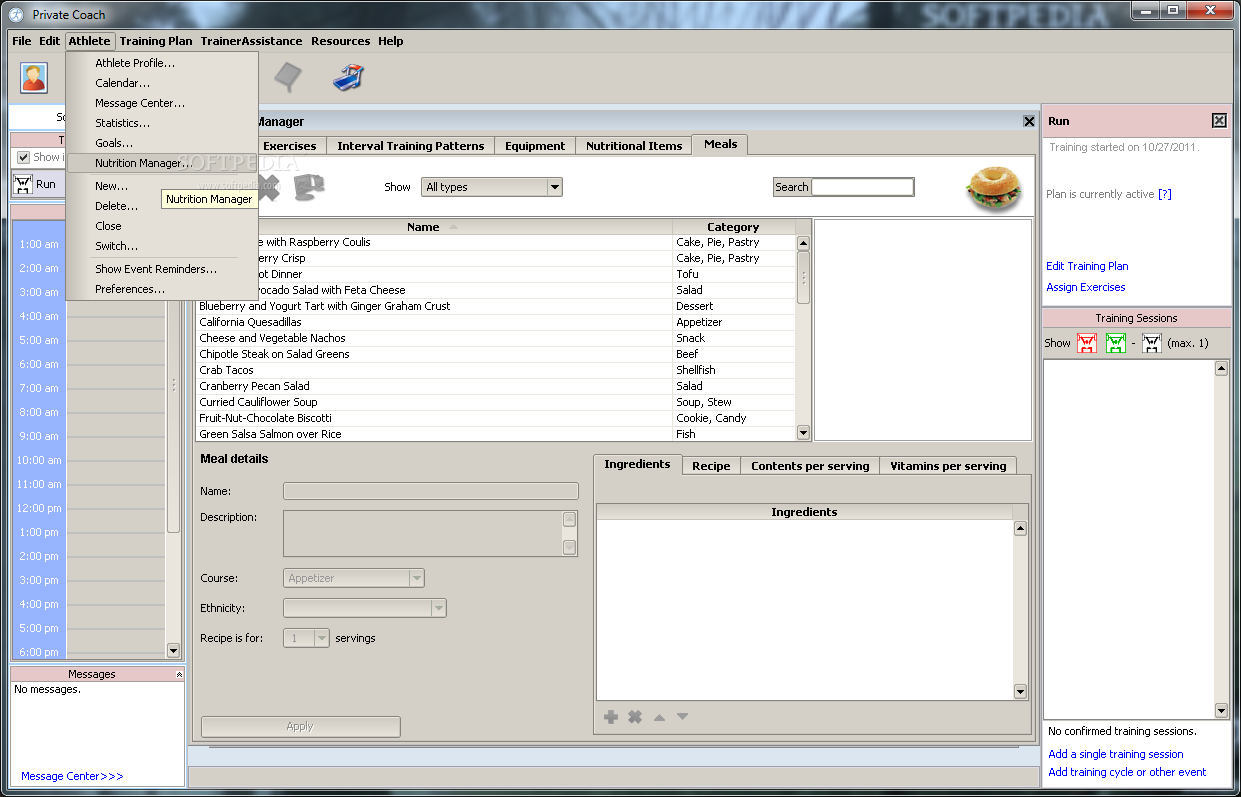Select Statistics... in the Athlete menu
The width and height of the screenshot is (1241, 797).
(162, 123)
